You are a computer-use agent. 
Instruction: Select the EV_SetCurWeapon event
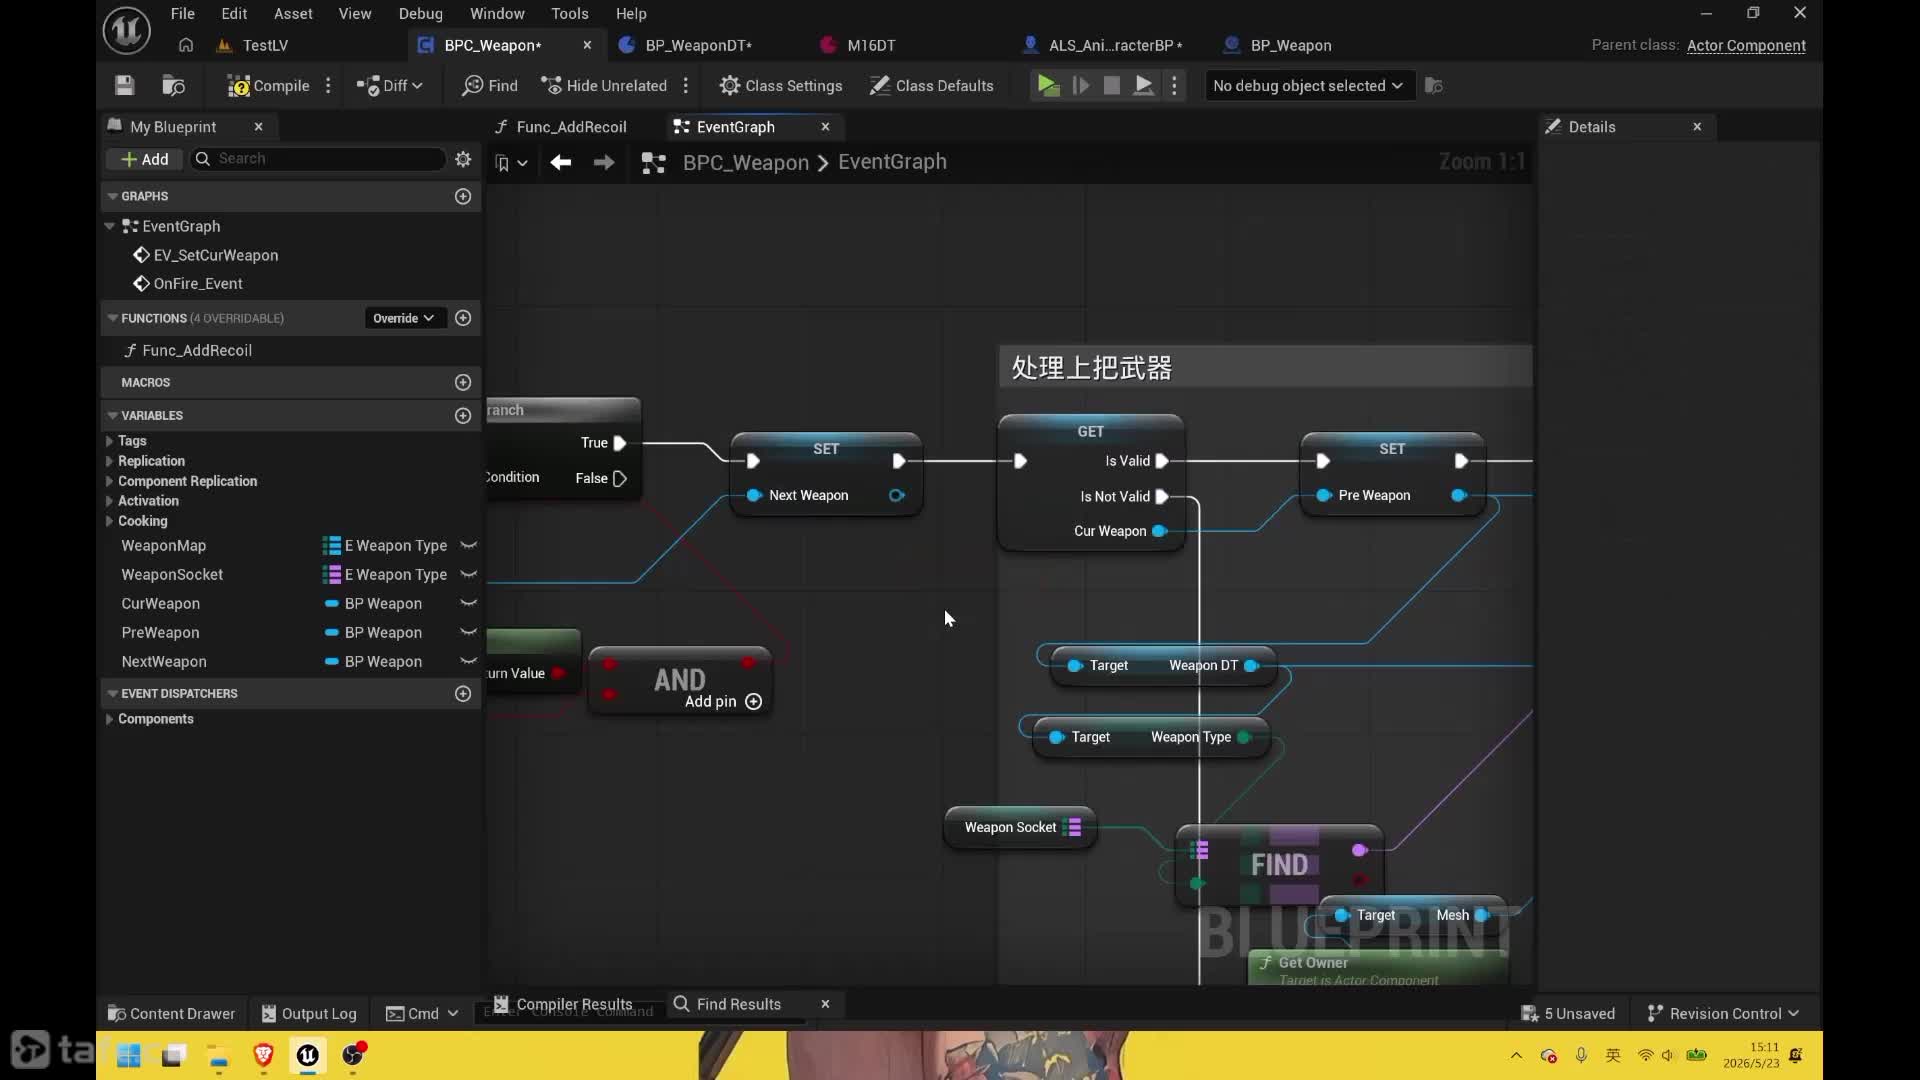[x=216, y=255]
